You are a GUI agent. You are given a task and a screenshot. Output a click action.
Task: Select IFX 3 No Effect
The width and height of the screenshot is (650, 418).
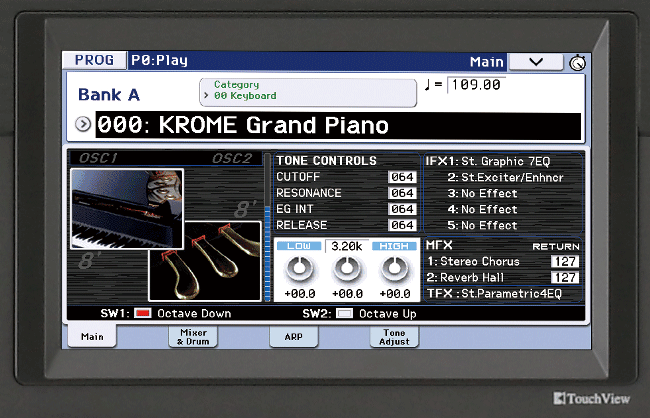click(x=483, y=194)
